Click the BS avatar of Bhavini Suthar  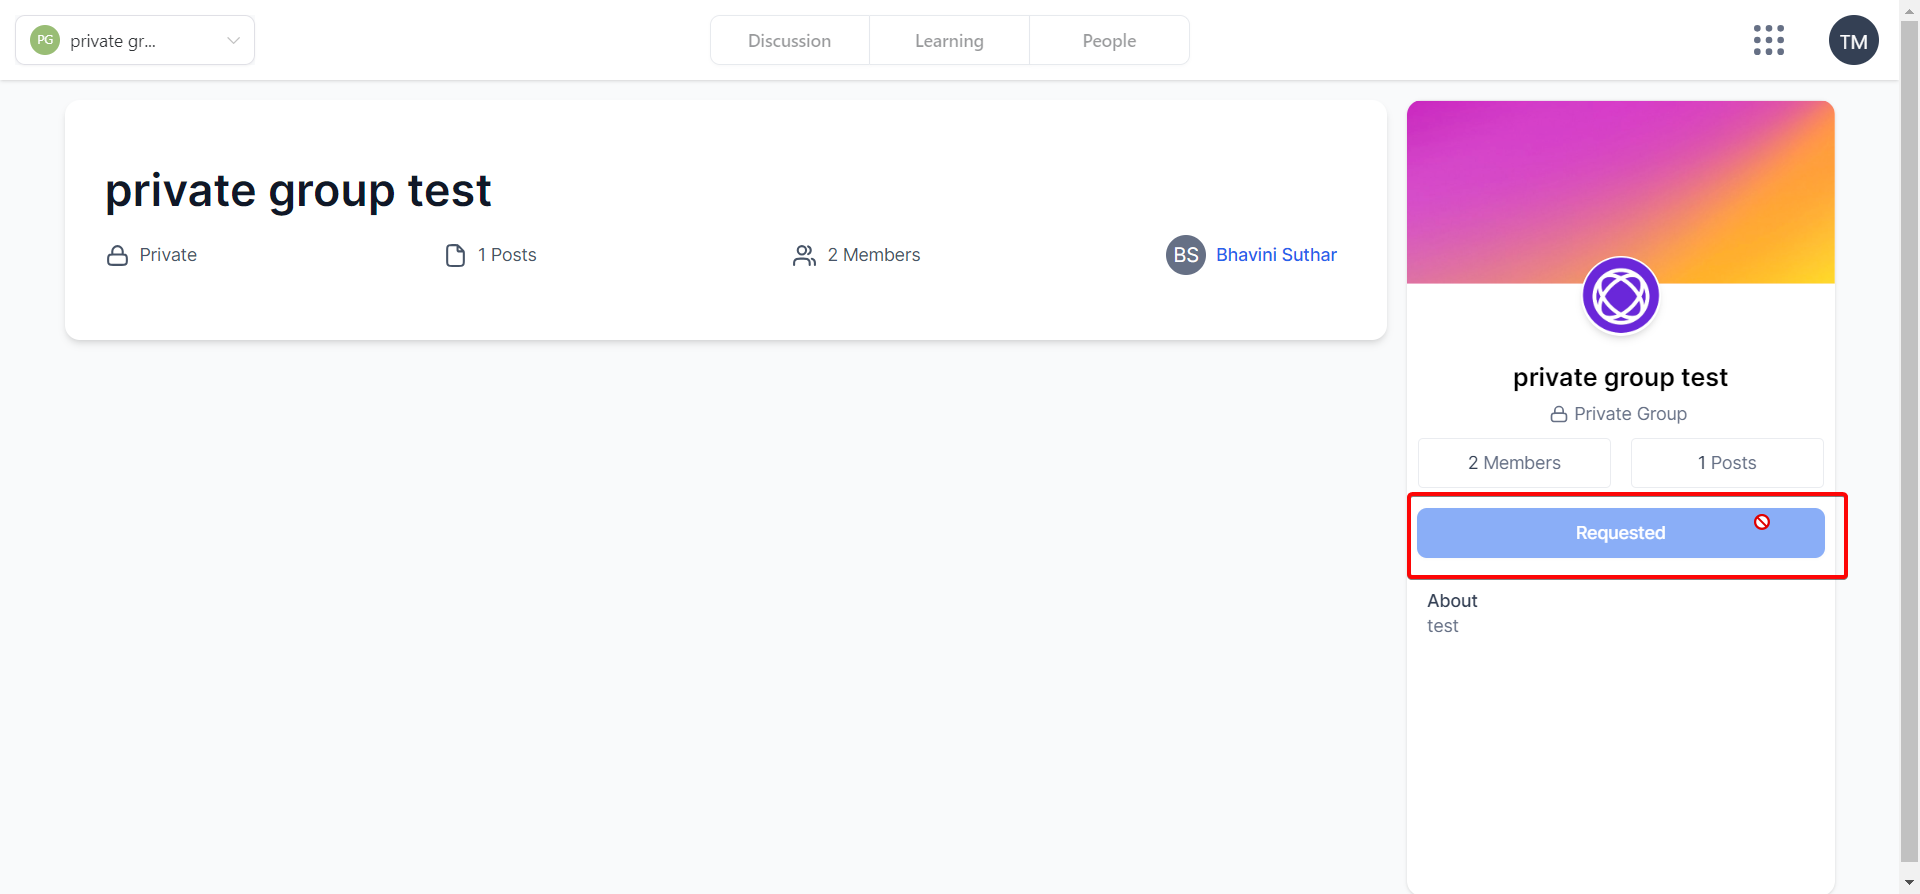pos(1186,255)
